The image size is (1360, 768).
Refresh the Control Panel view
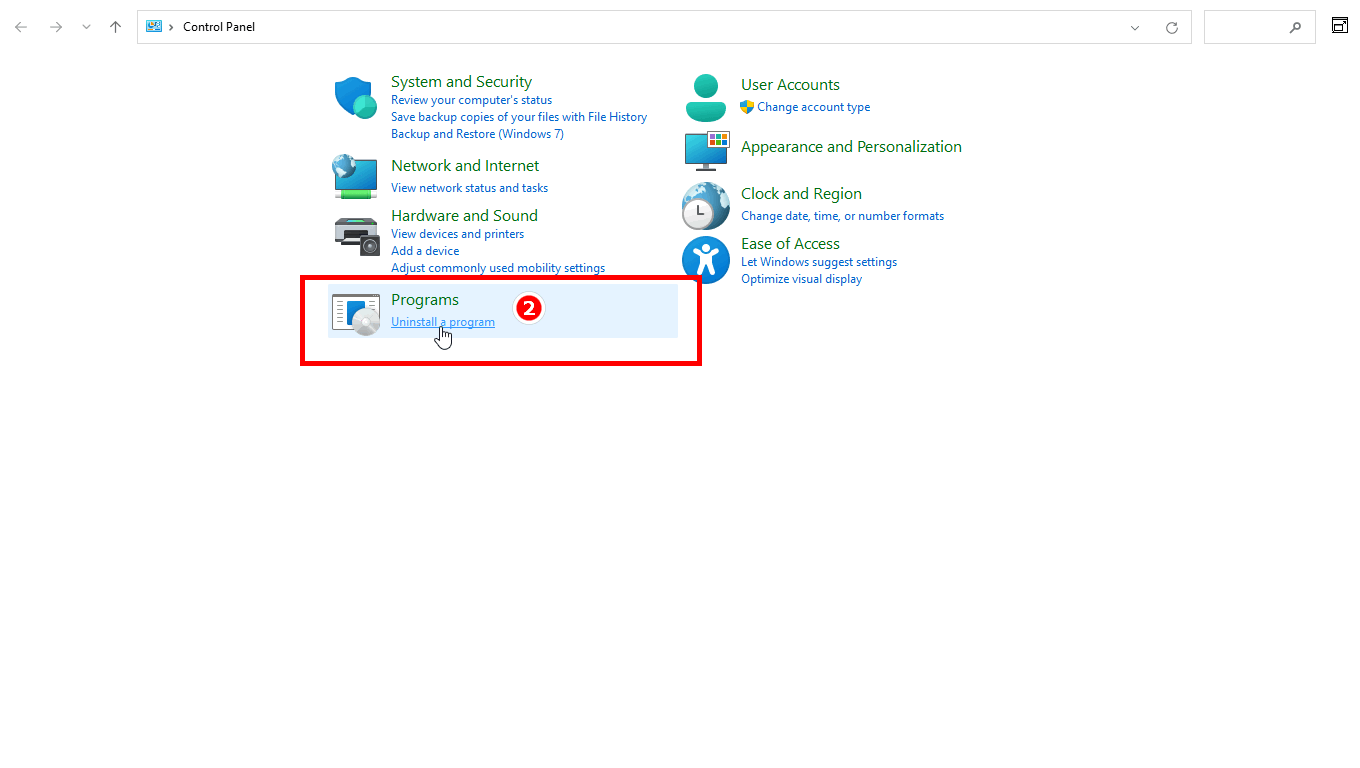[1172, 28]
